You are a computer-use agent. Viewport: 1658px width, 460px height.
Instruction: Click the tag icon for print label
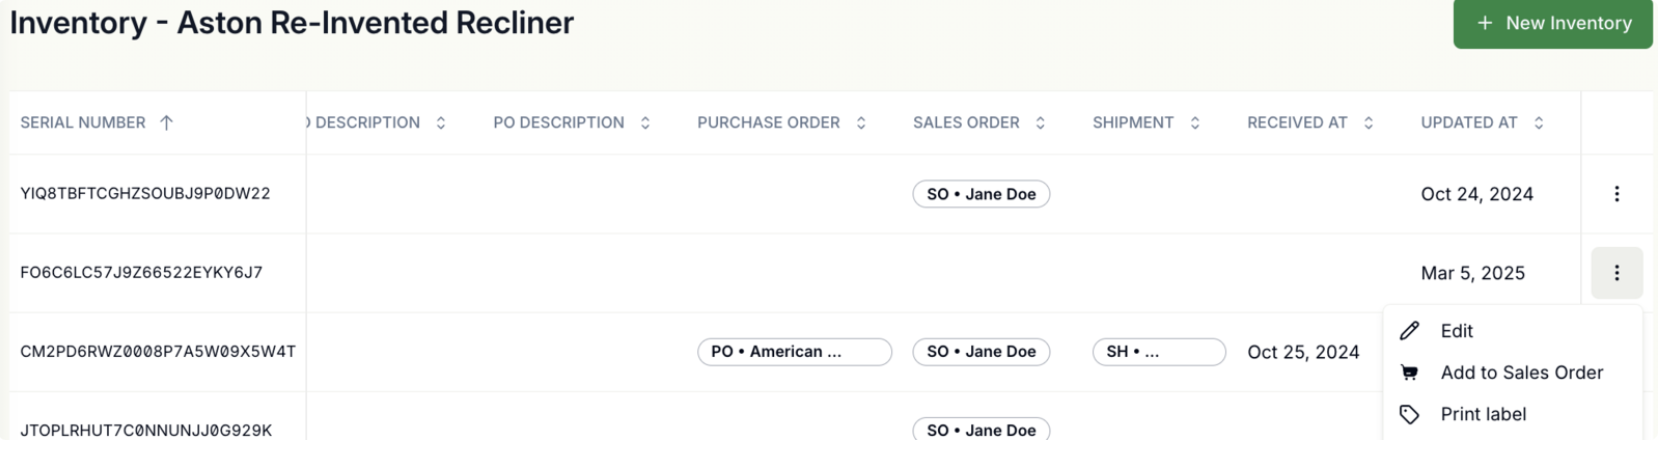[1409, 415]
